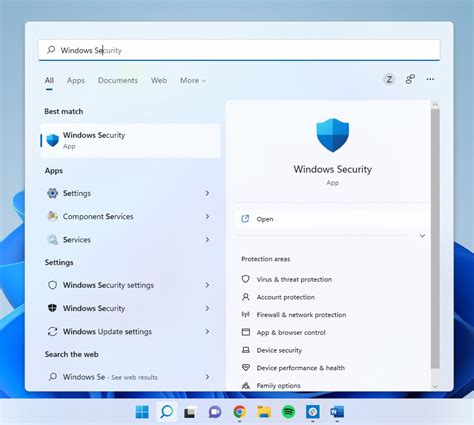Expand more actions chevron below Open

click(x=422, y=236)
